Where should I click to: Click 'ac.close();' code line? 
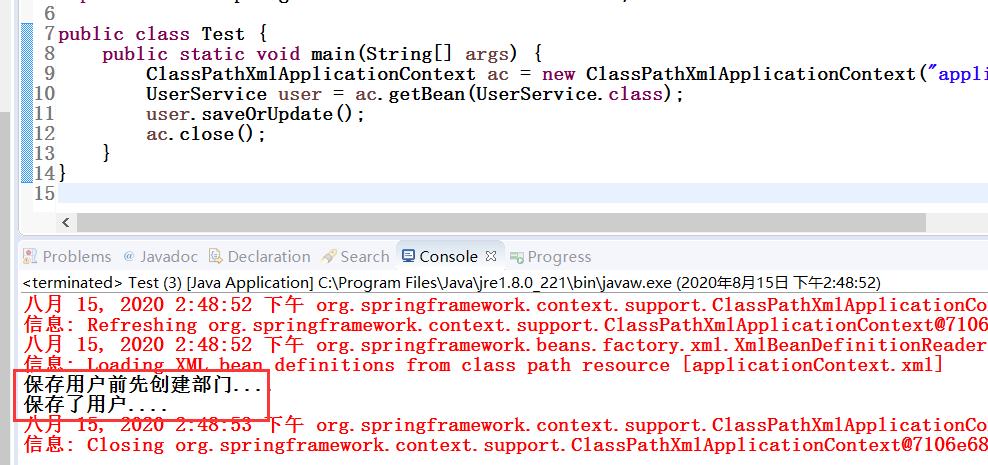[x=206, y=134]
